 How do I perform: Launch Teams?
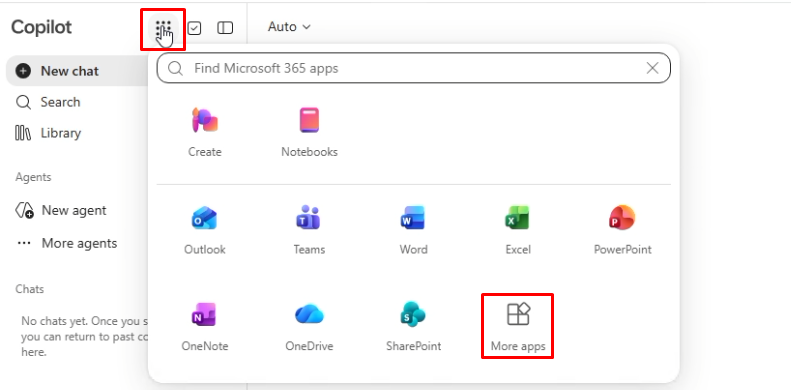point(309,230)
